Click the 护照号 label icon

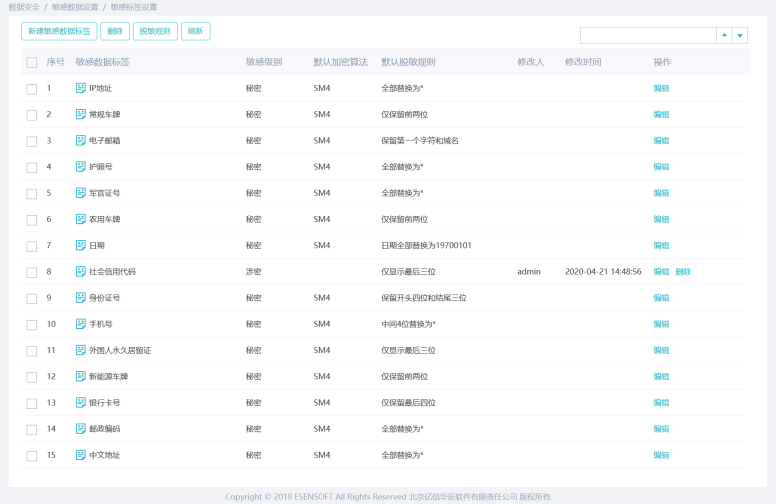pyautogui.click(x=81, y=166)
